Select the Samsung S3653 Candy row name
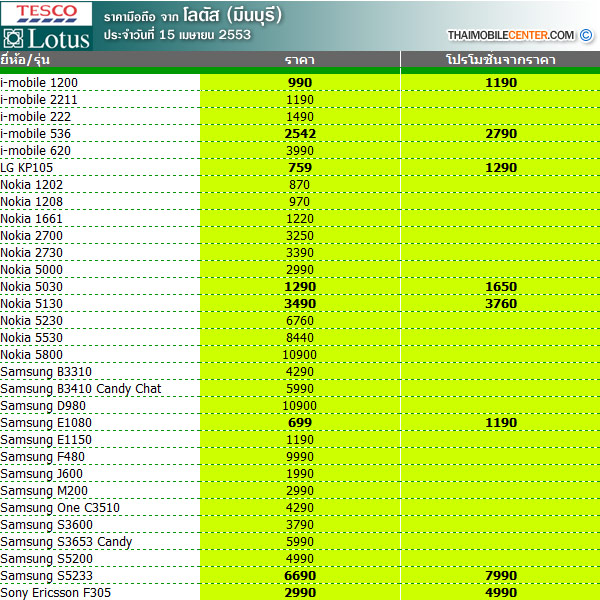This screenshot has width=600, height=600. pos(67,542)
